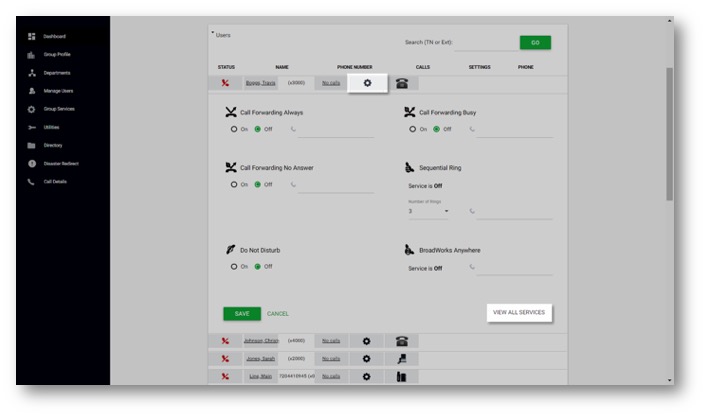Open Number of Rings dropdown

[428, 211]
